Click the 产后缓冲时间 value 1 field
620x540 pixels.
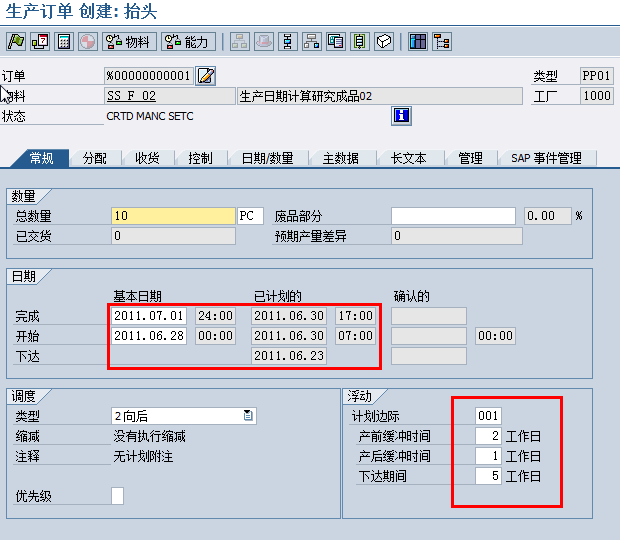coord(488,456)
